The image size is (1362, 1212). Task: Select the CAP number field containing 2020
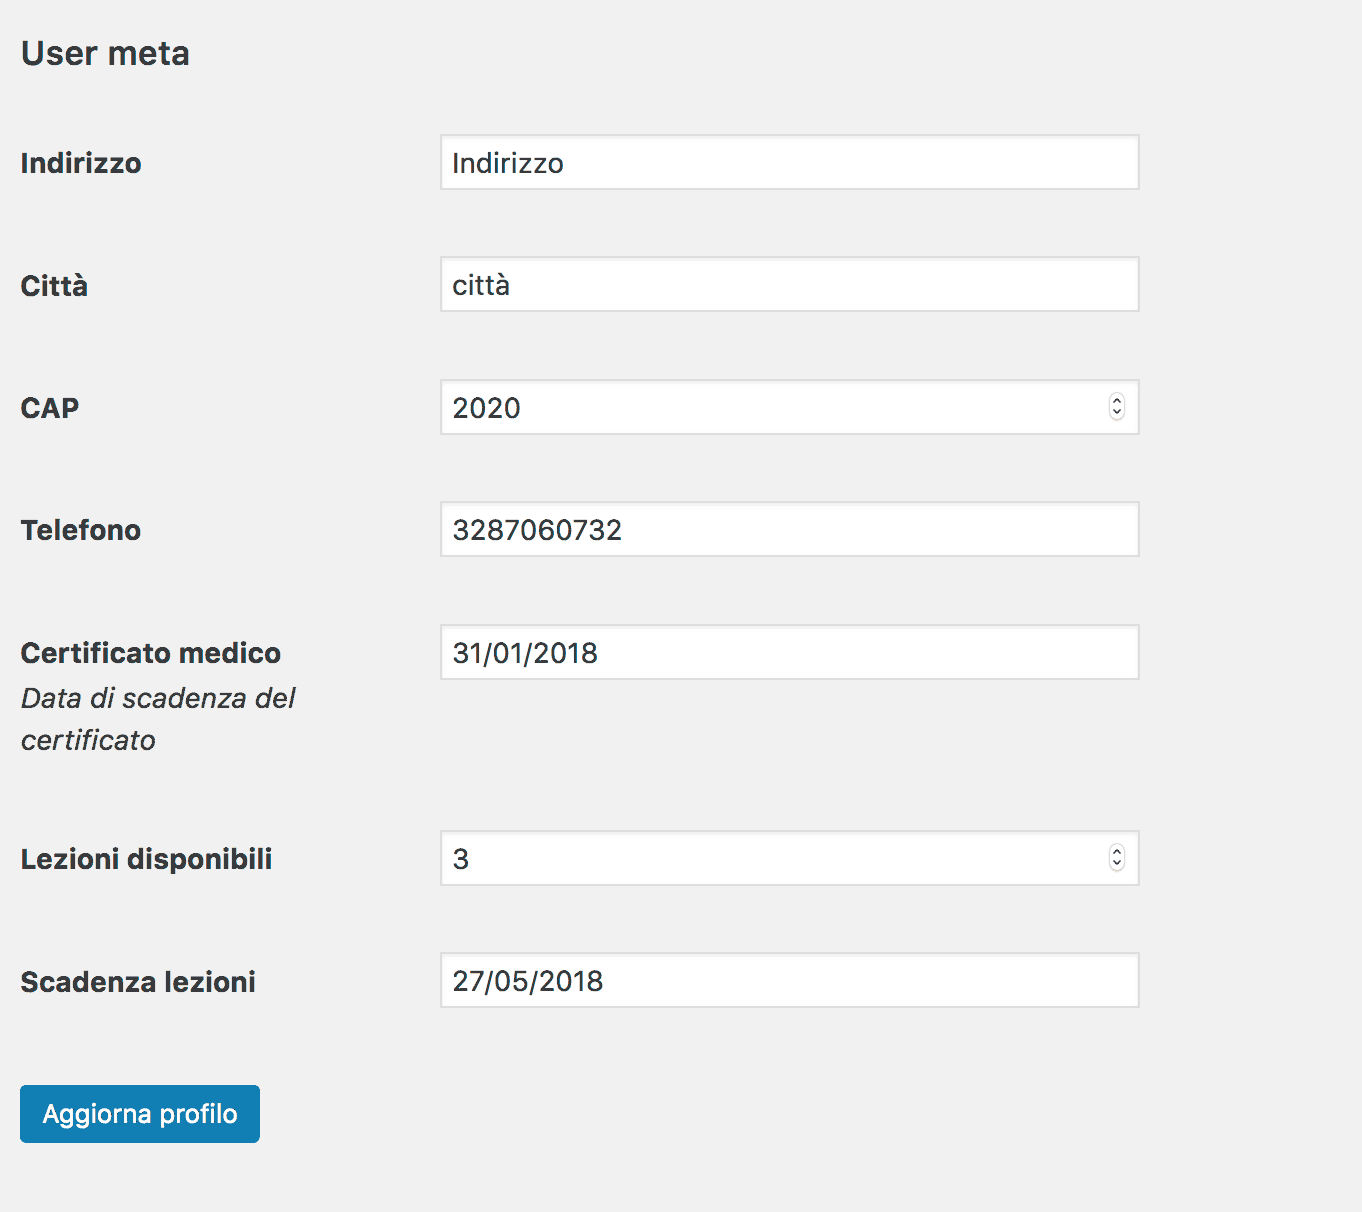pyautogui.click(x=770, y=408)
